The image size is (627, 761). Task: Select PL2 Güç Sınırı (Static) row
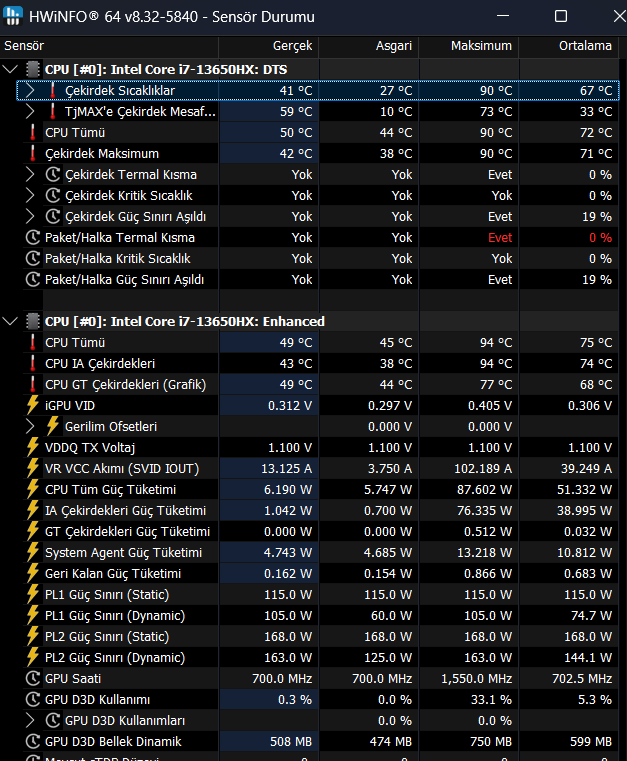pos(320,636)
